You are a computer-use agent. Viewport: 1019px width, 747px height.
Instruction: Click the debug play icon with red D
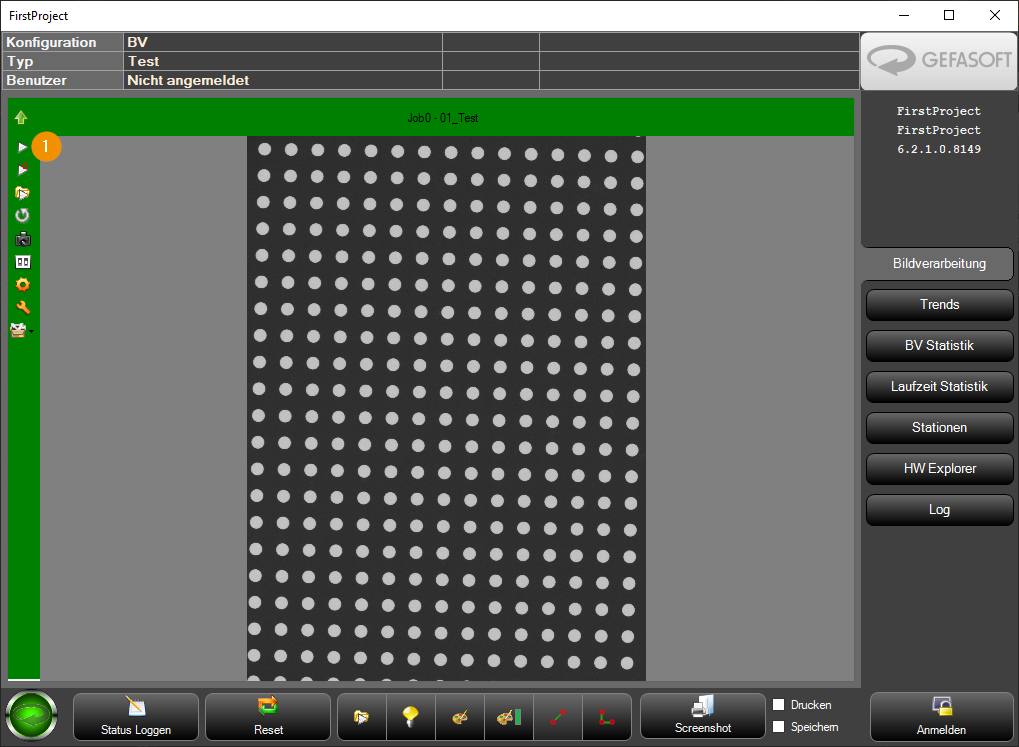pos(22,170)
